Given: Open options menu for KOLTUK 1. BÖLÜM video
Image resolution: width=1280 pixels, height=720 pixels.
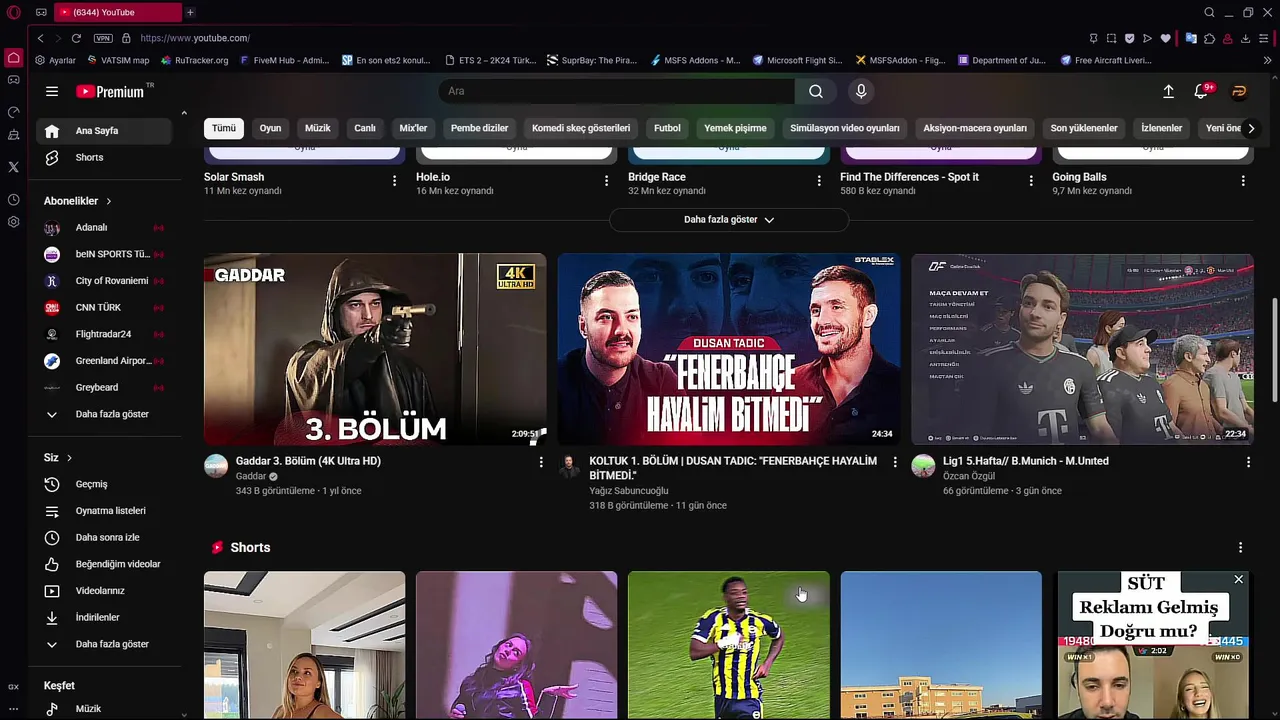Looking at the screenshot, I should pyautogui.click(x=895, y=462).
